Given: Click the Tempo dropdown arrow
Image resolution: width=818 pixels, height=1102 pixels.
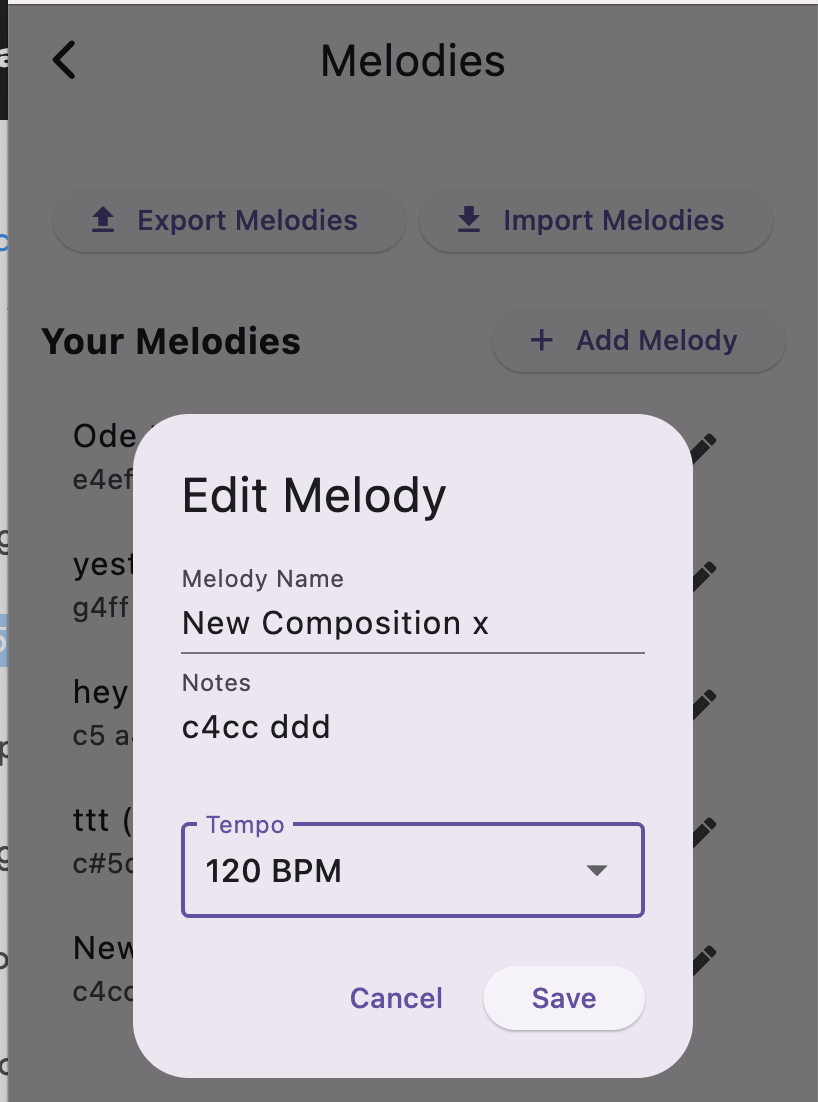Looking at the screenshot, I should 598,870.
